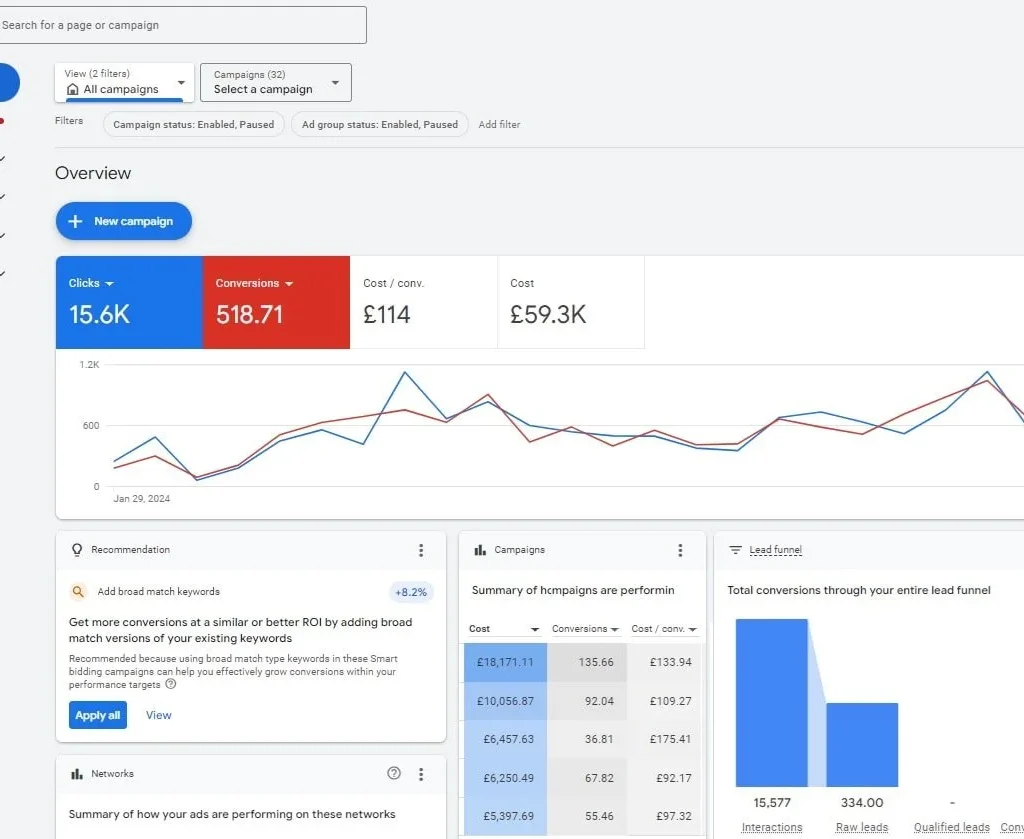This screenshot has height=839, width=1024.
Task: Click the Add filter link
Action: (x=499, y=124)
